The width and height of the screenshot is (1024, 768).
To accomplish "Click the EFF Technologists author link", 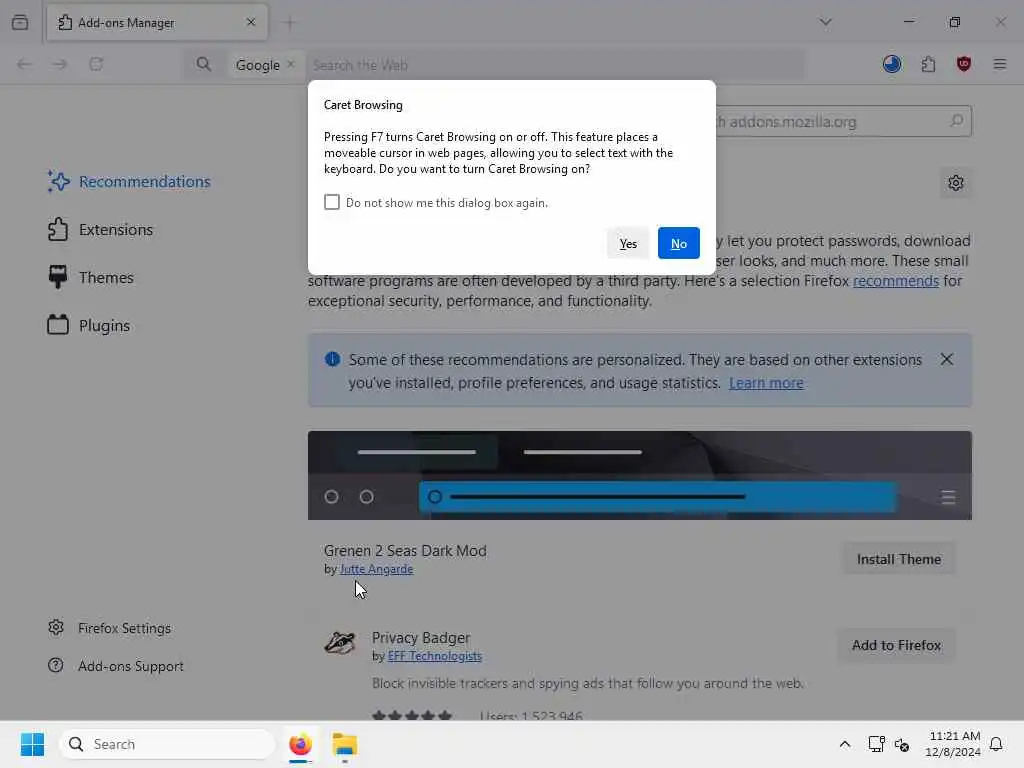I will [434, 656].
